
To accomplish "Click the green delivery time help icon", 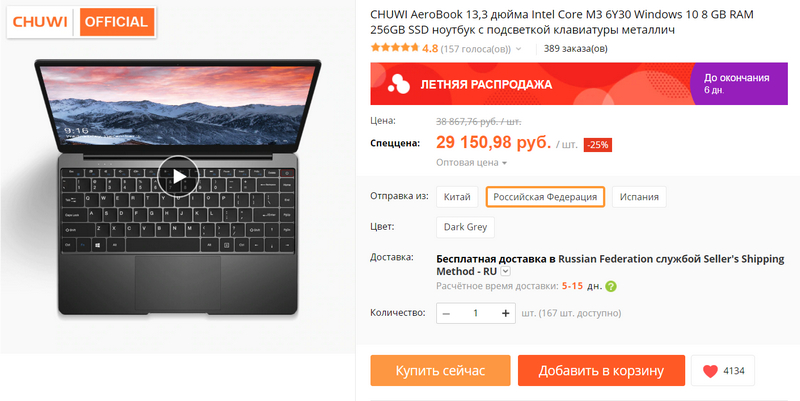I will pyautogui.click(x=611, y=286).
